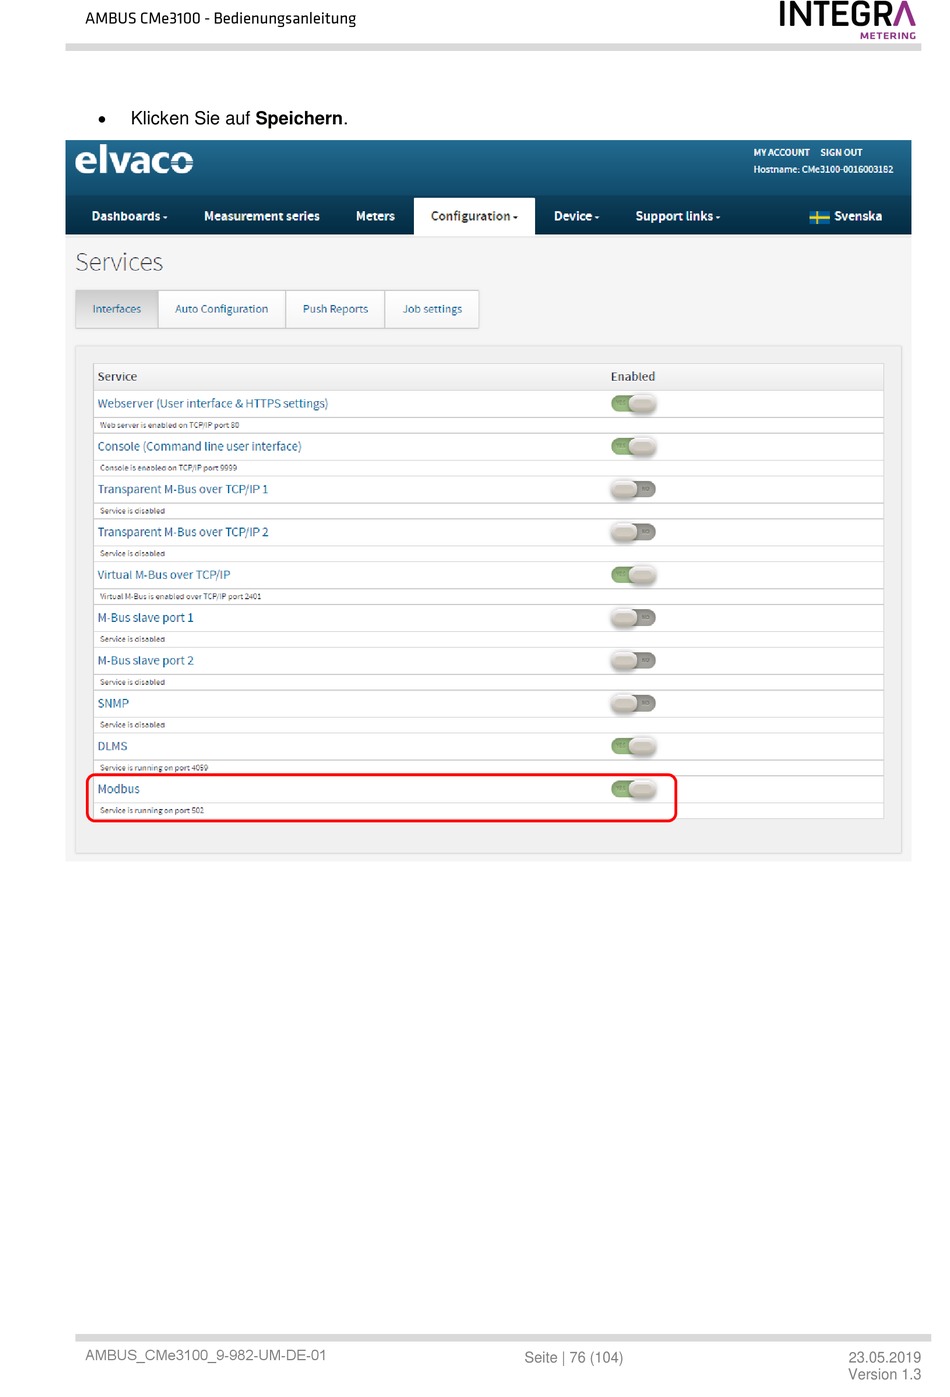Enable Transparent M-Bus over TCP/IP 2
Viewport: 950px width, 1397px height.
tap(633, 532)
